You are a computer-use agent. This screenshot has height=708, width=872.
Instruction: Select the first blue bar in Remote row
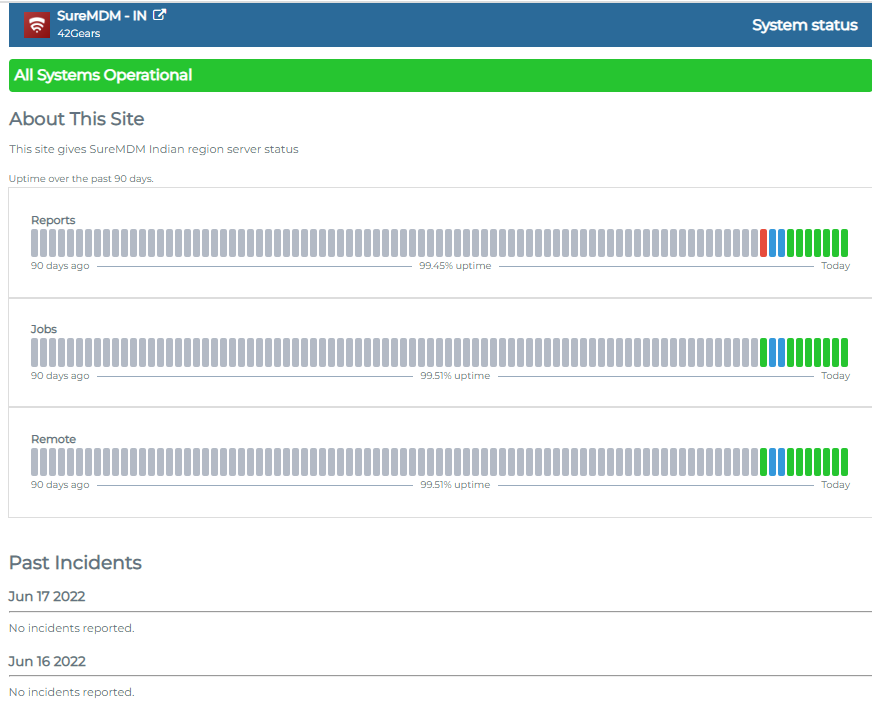(x=772, y=462)
